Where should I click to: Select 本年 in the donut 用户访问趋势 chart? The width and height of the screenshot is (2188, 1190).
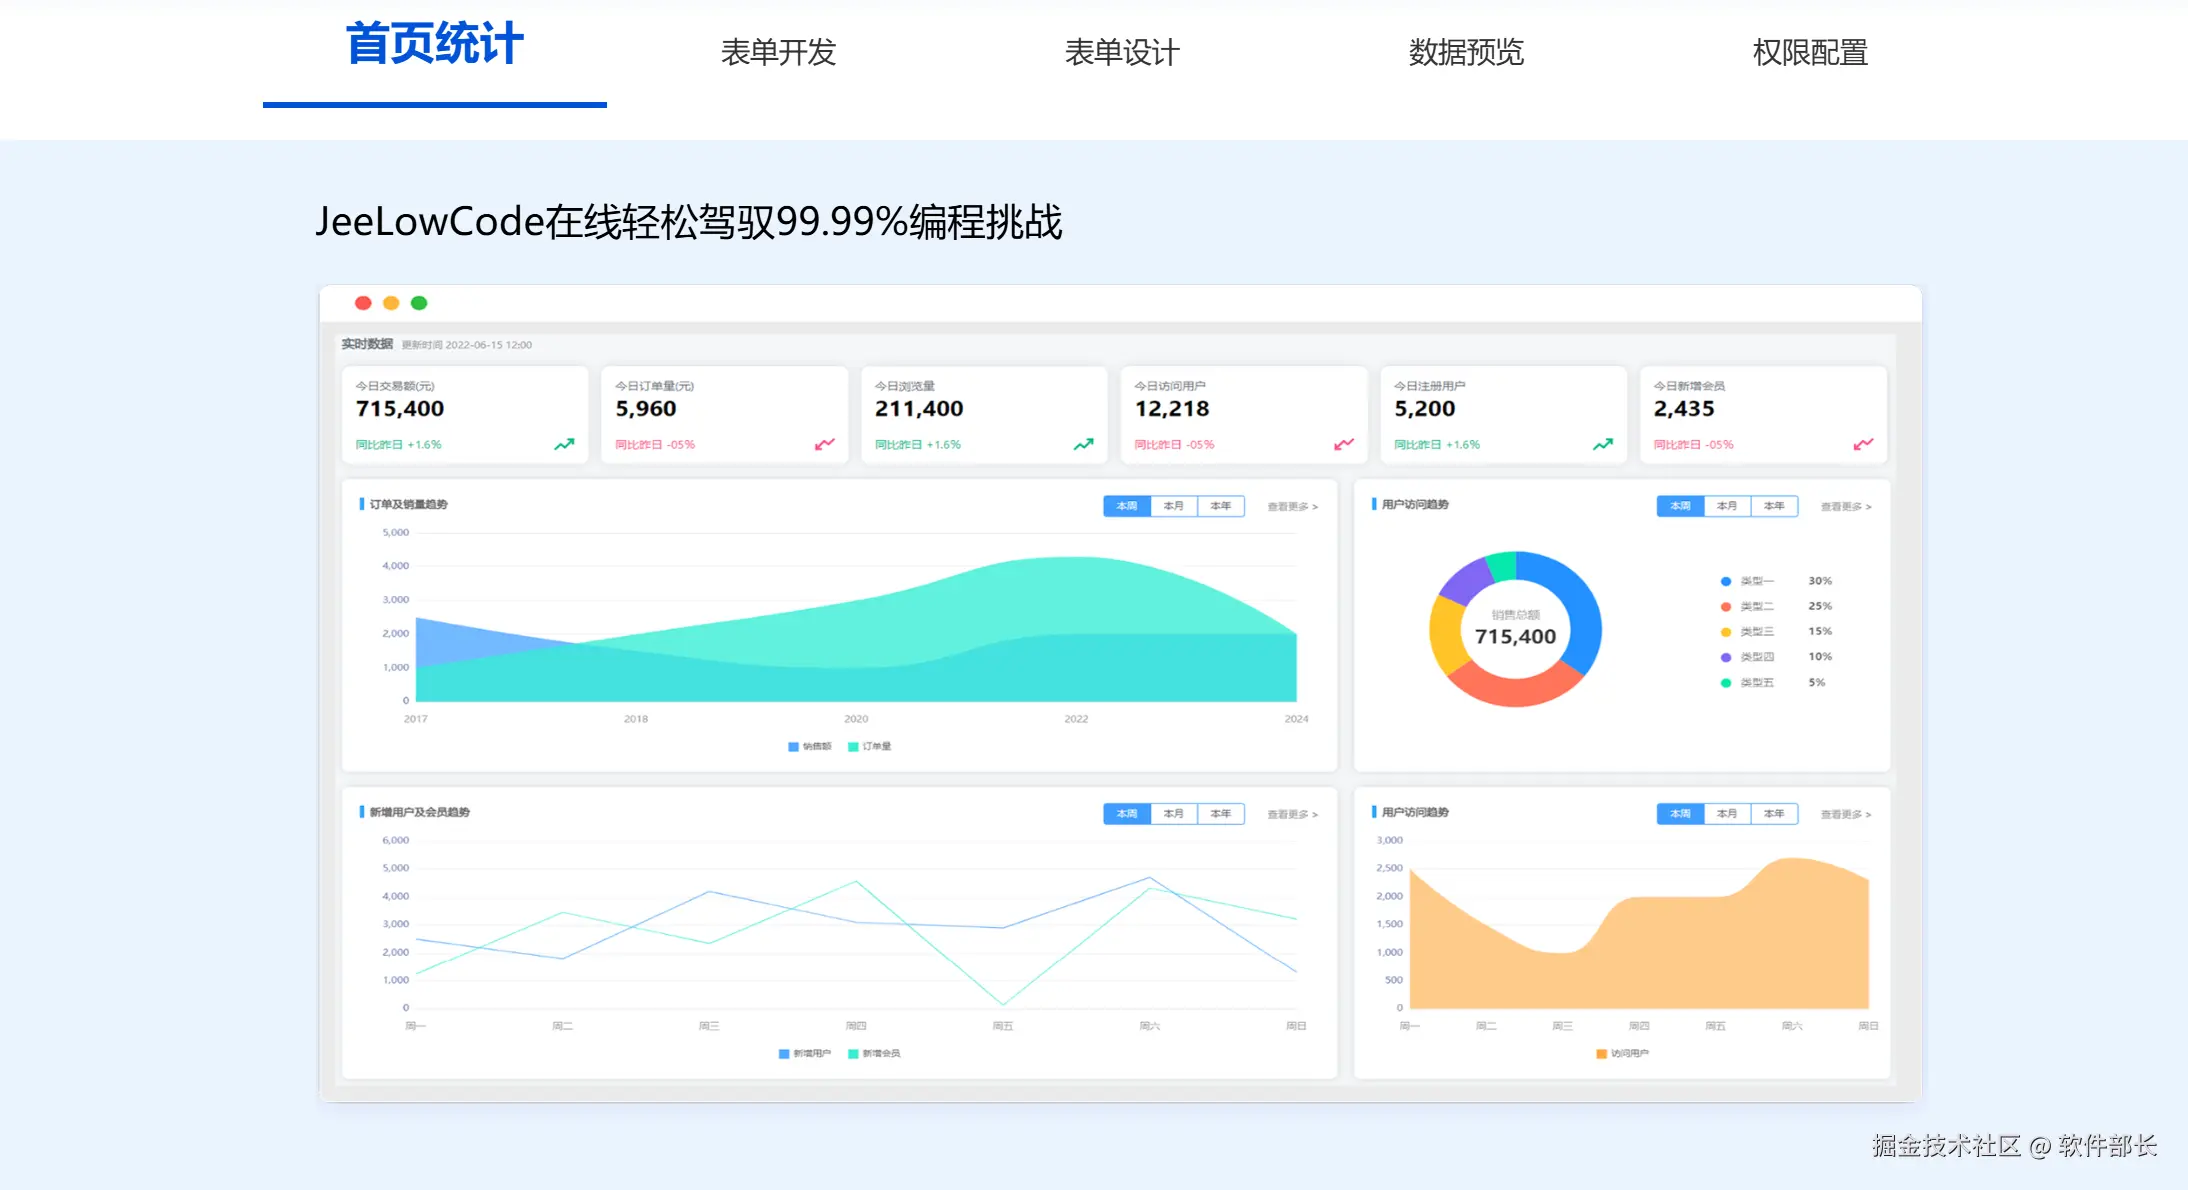coord(1774,506)
